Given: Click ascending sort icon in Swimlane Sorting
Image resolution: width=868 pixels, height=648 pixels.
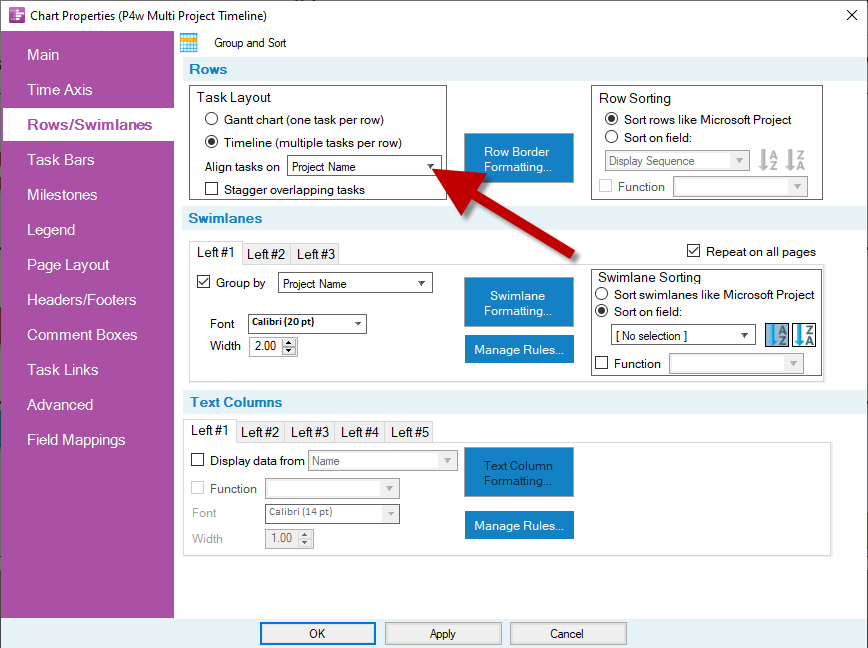Looking at the screenshot, I should [x=776, y=336].
